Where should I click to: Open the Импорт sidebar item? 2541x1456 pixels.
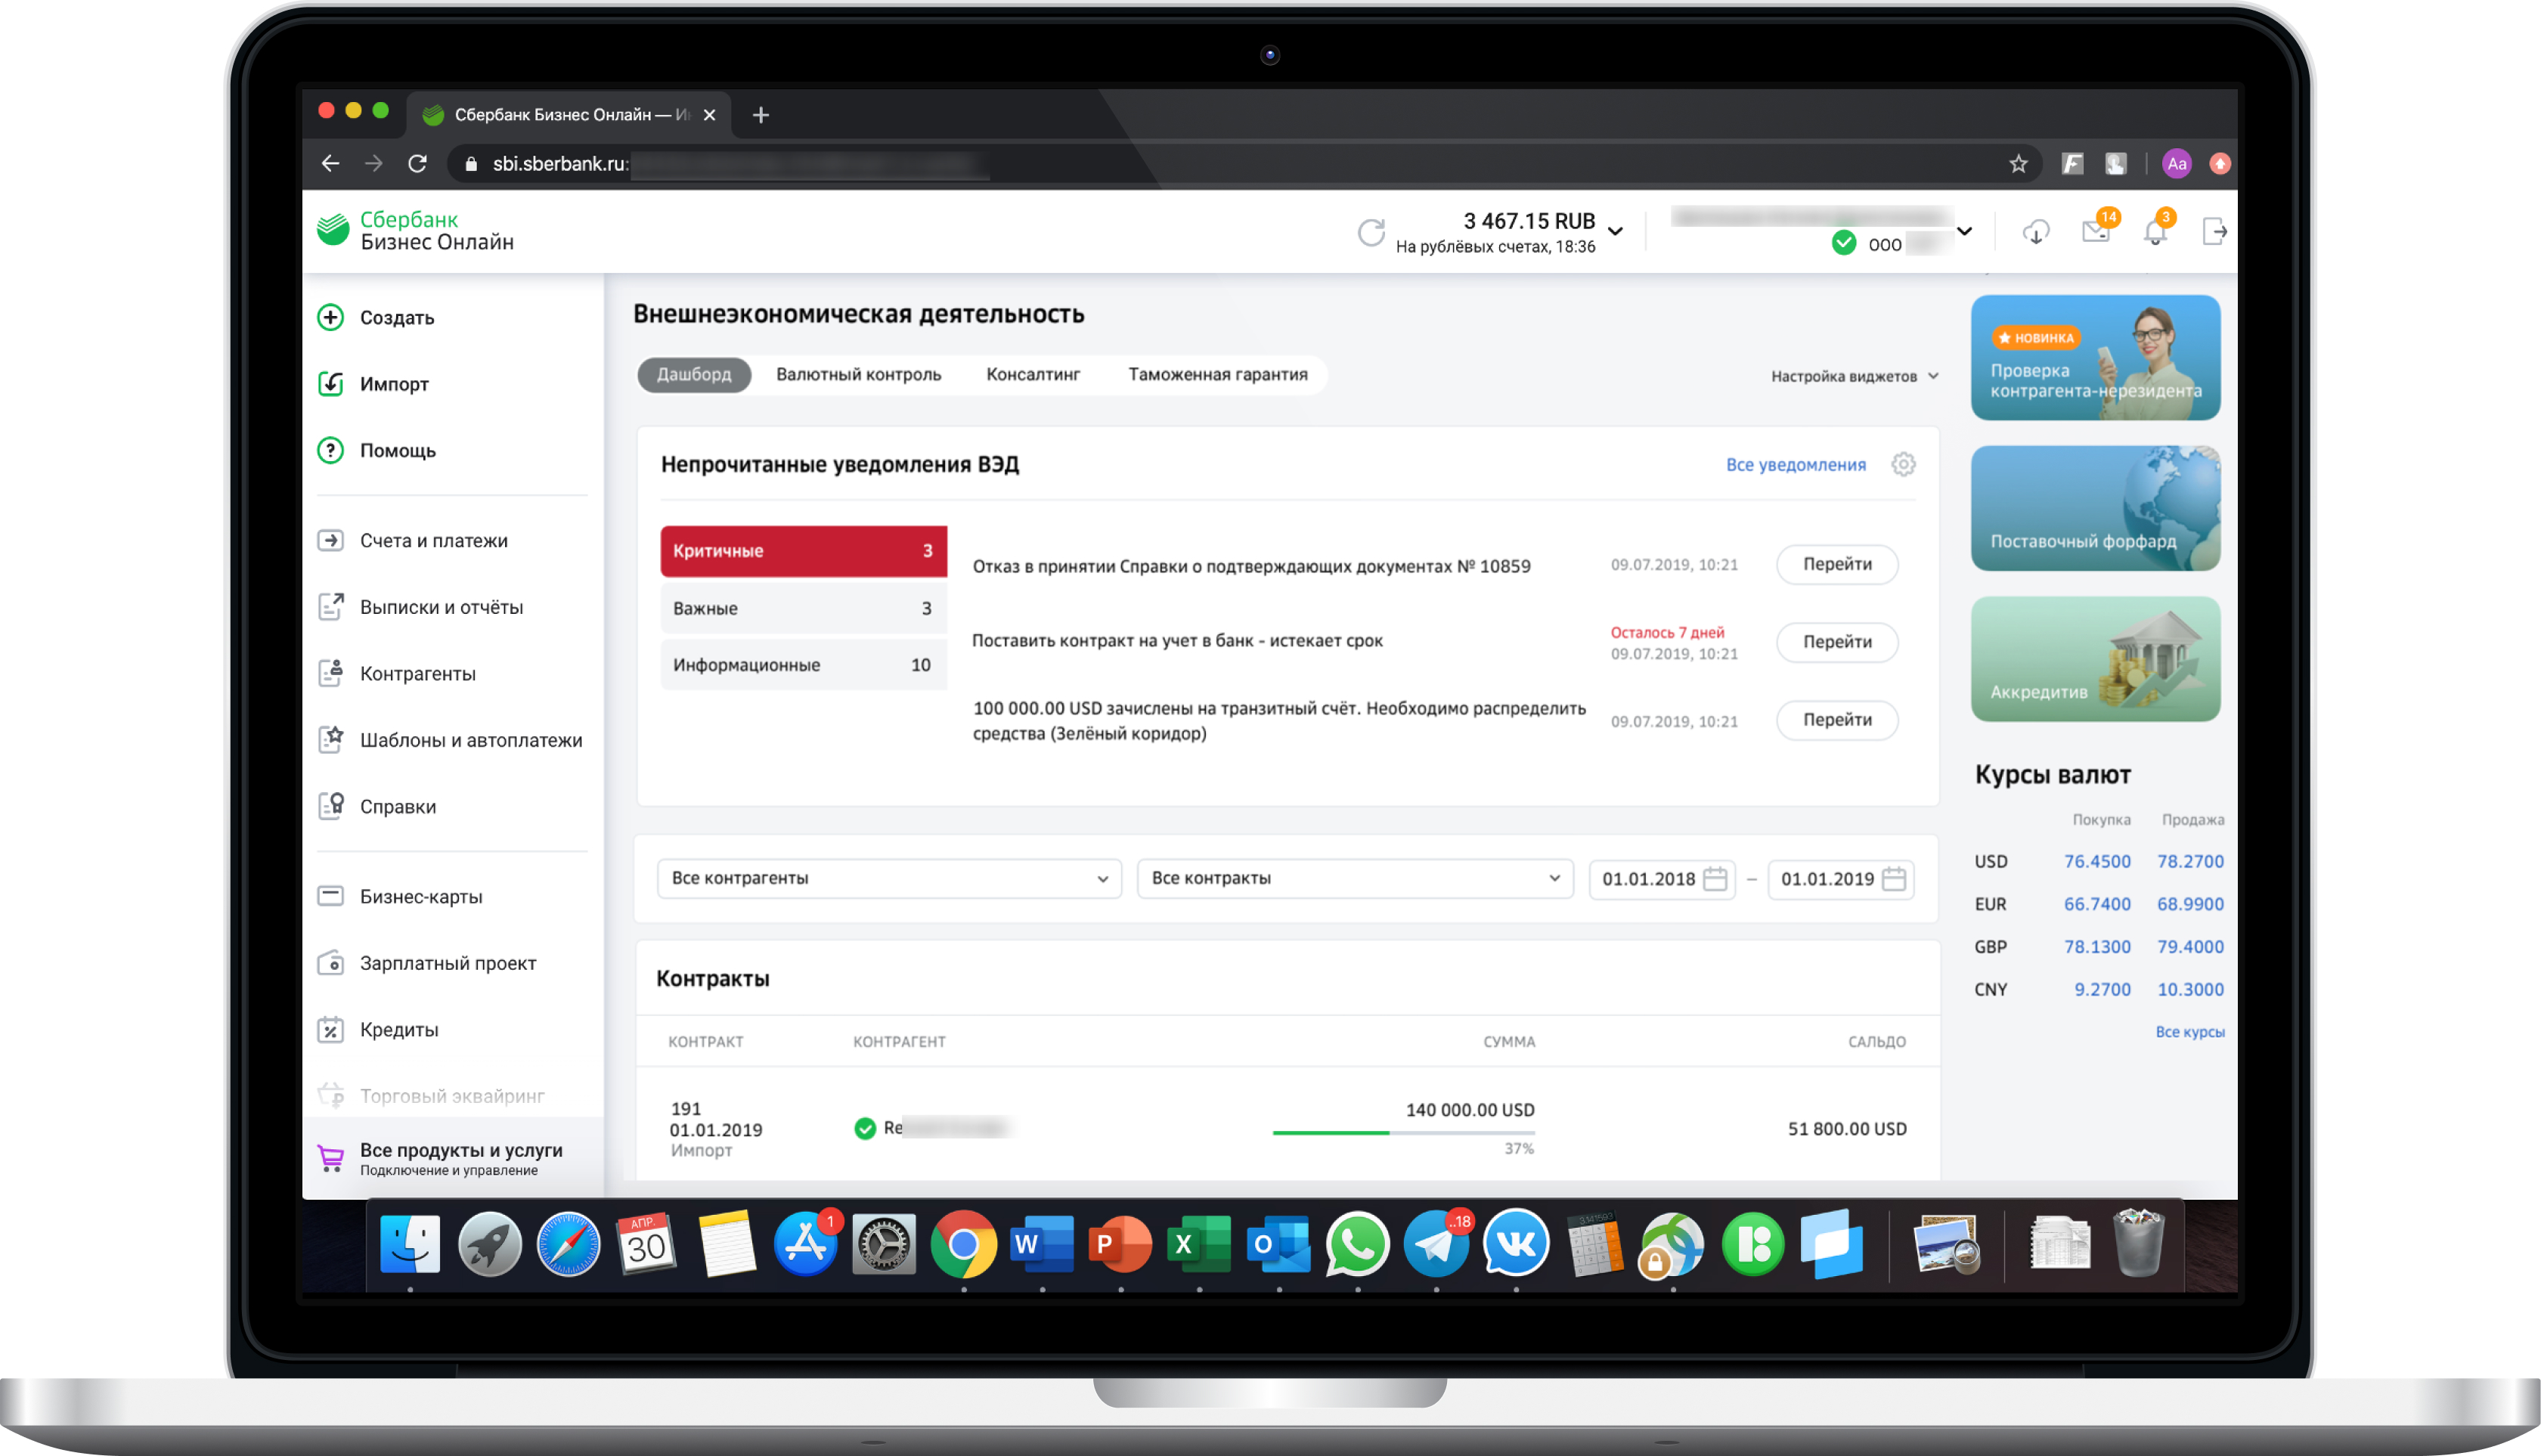pos(393,384)
